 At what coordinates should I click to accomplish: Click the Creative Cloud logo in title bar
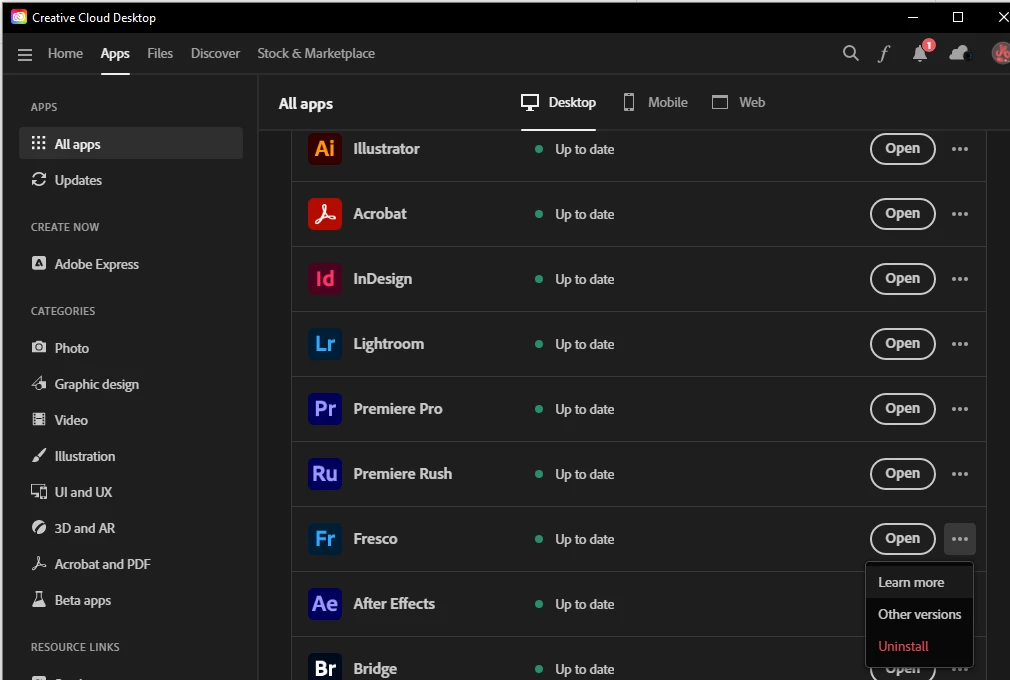click(19, 17)
